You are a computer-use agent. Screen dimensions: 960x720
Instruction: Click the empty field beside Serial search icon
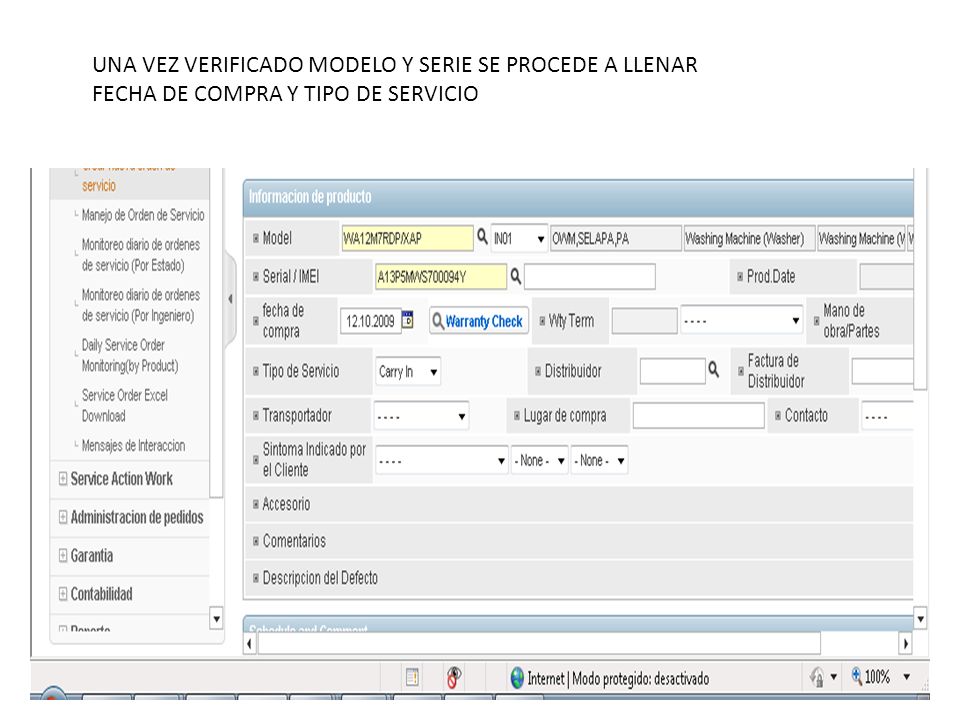pyautogui.click(x=590, y=277)
